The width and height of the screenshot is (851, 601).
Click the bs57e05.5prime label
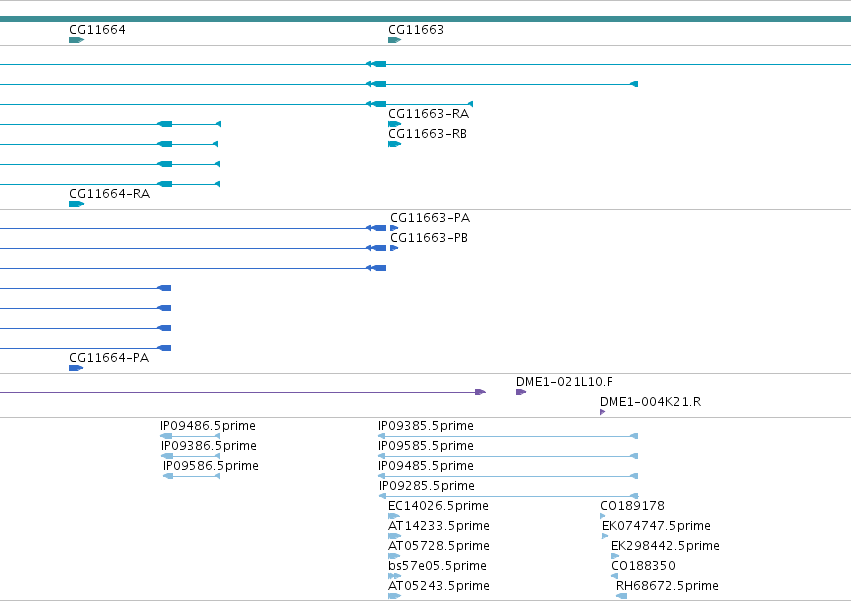(x=437, y=566)
